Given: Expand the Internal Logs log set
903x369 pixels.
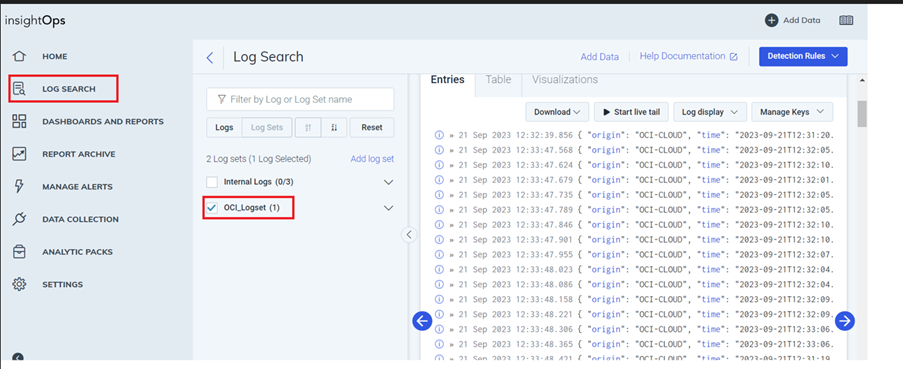Looking at the screenshot, I should click(389, 182).
